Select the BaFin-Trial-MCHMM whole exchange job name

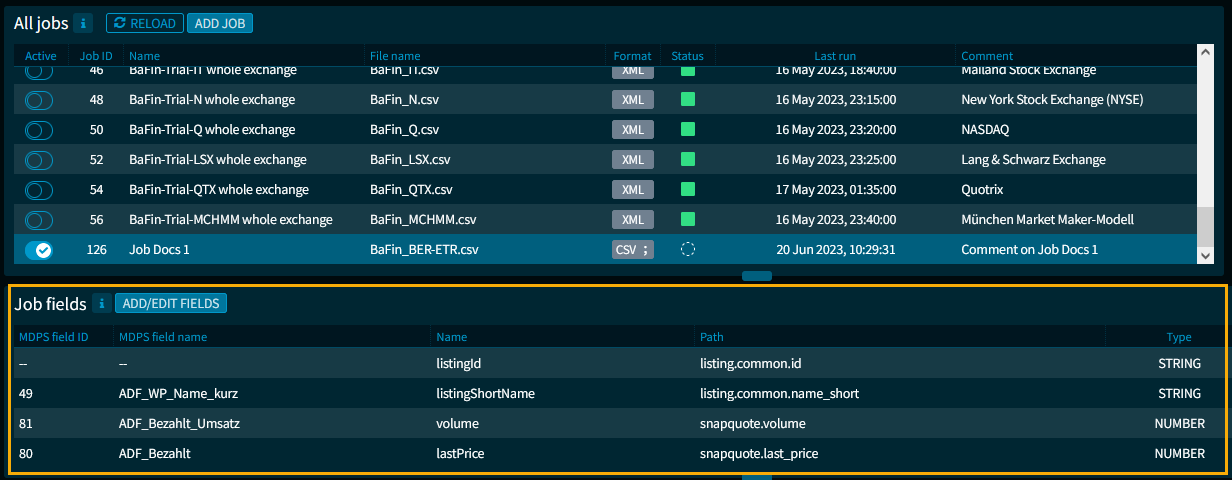coord(231,220)
